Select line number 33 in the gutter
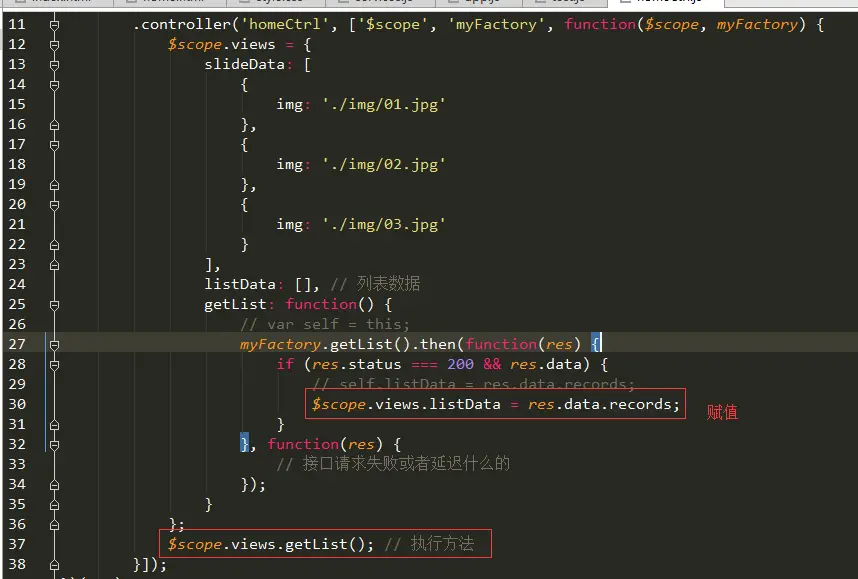Image resolution: width=858 pixels, height=579 pixels. (x=17, y=465)
